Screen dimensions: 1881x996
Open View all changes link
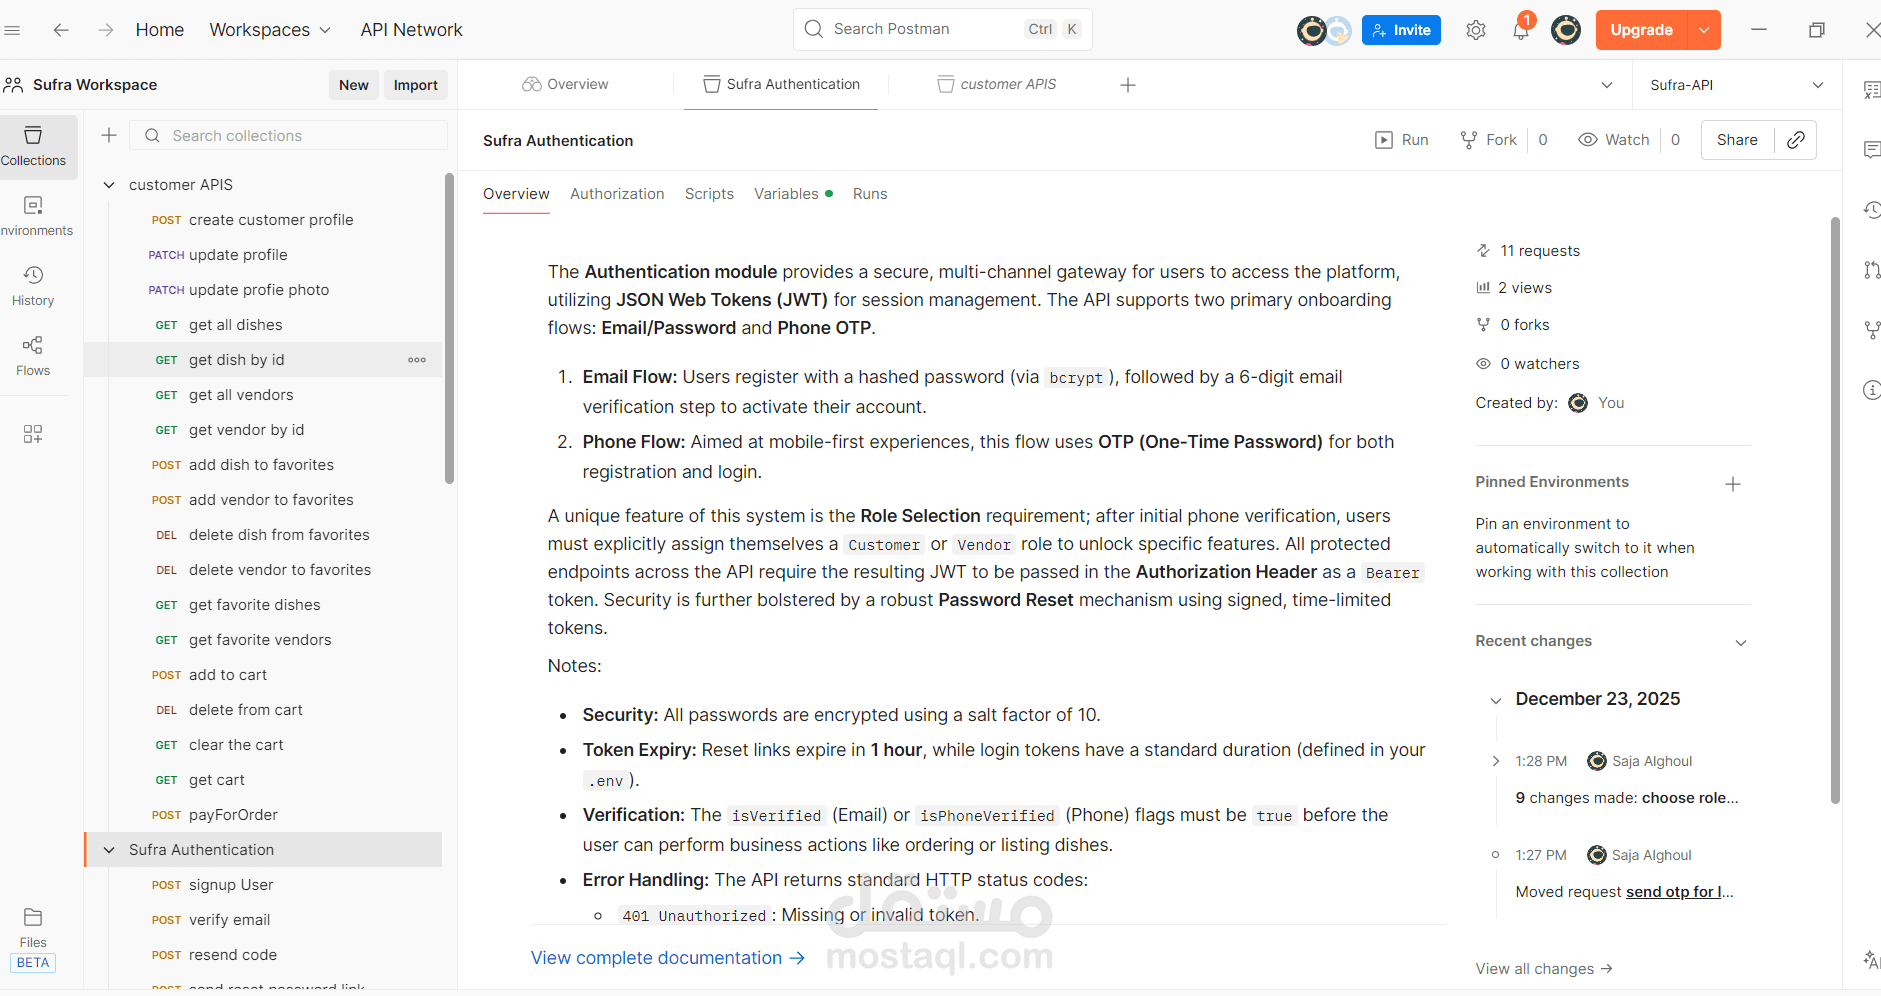(1544, 968)
